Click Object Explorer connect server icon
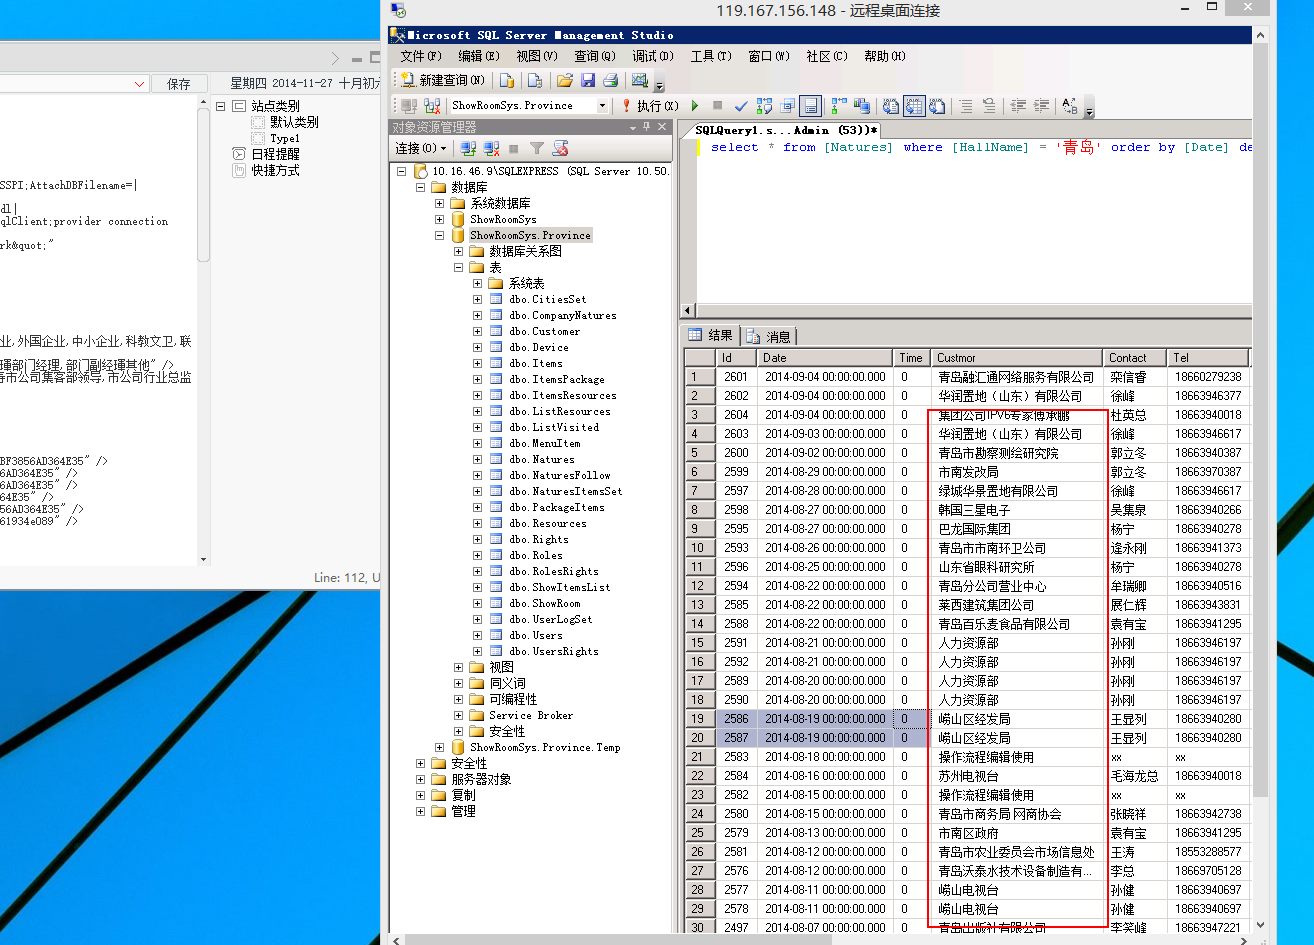This screenshot has height=945, width=1314. point(468,149)
